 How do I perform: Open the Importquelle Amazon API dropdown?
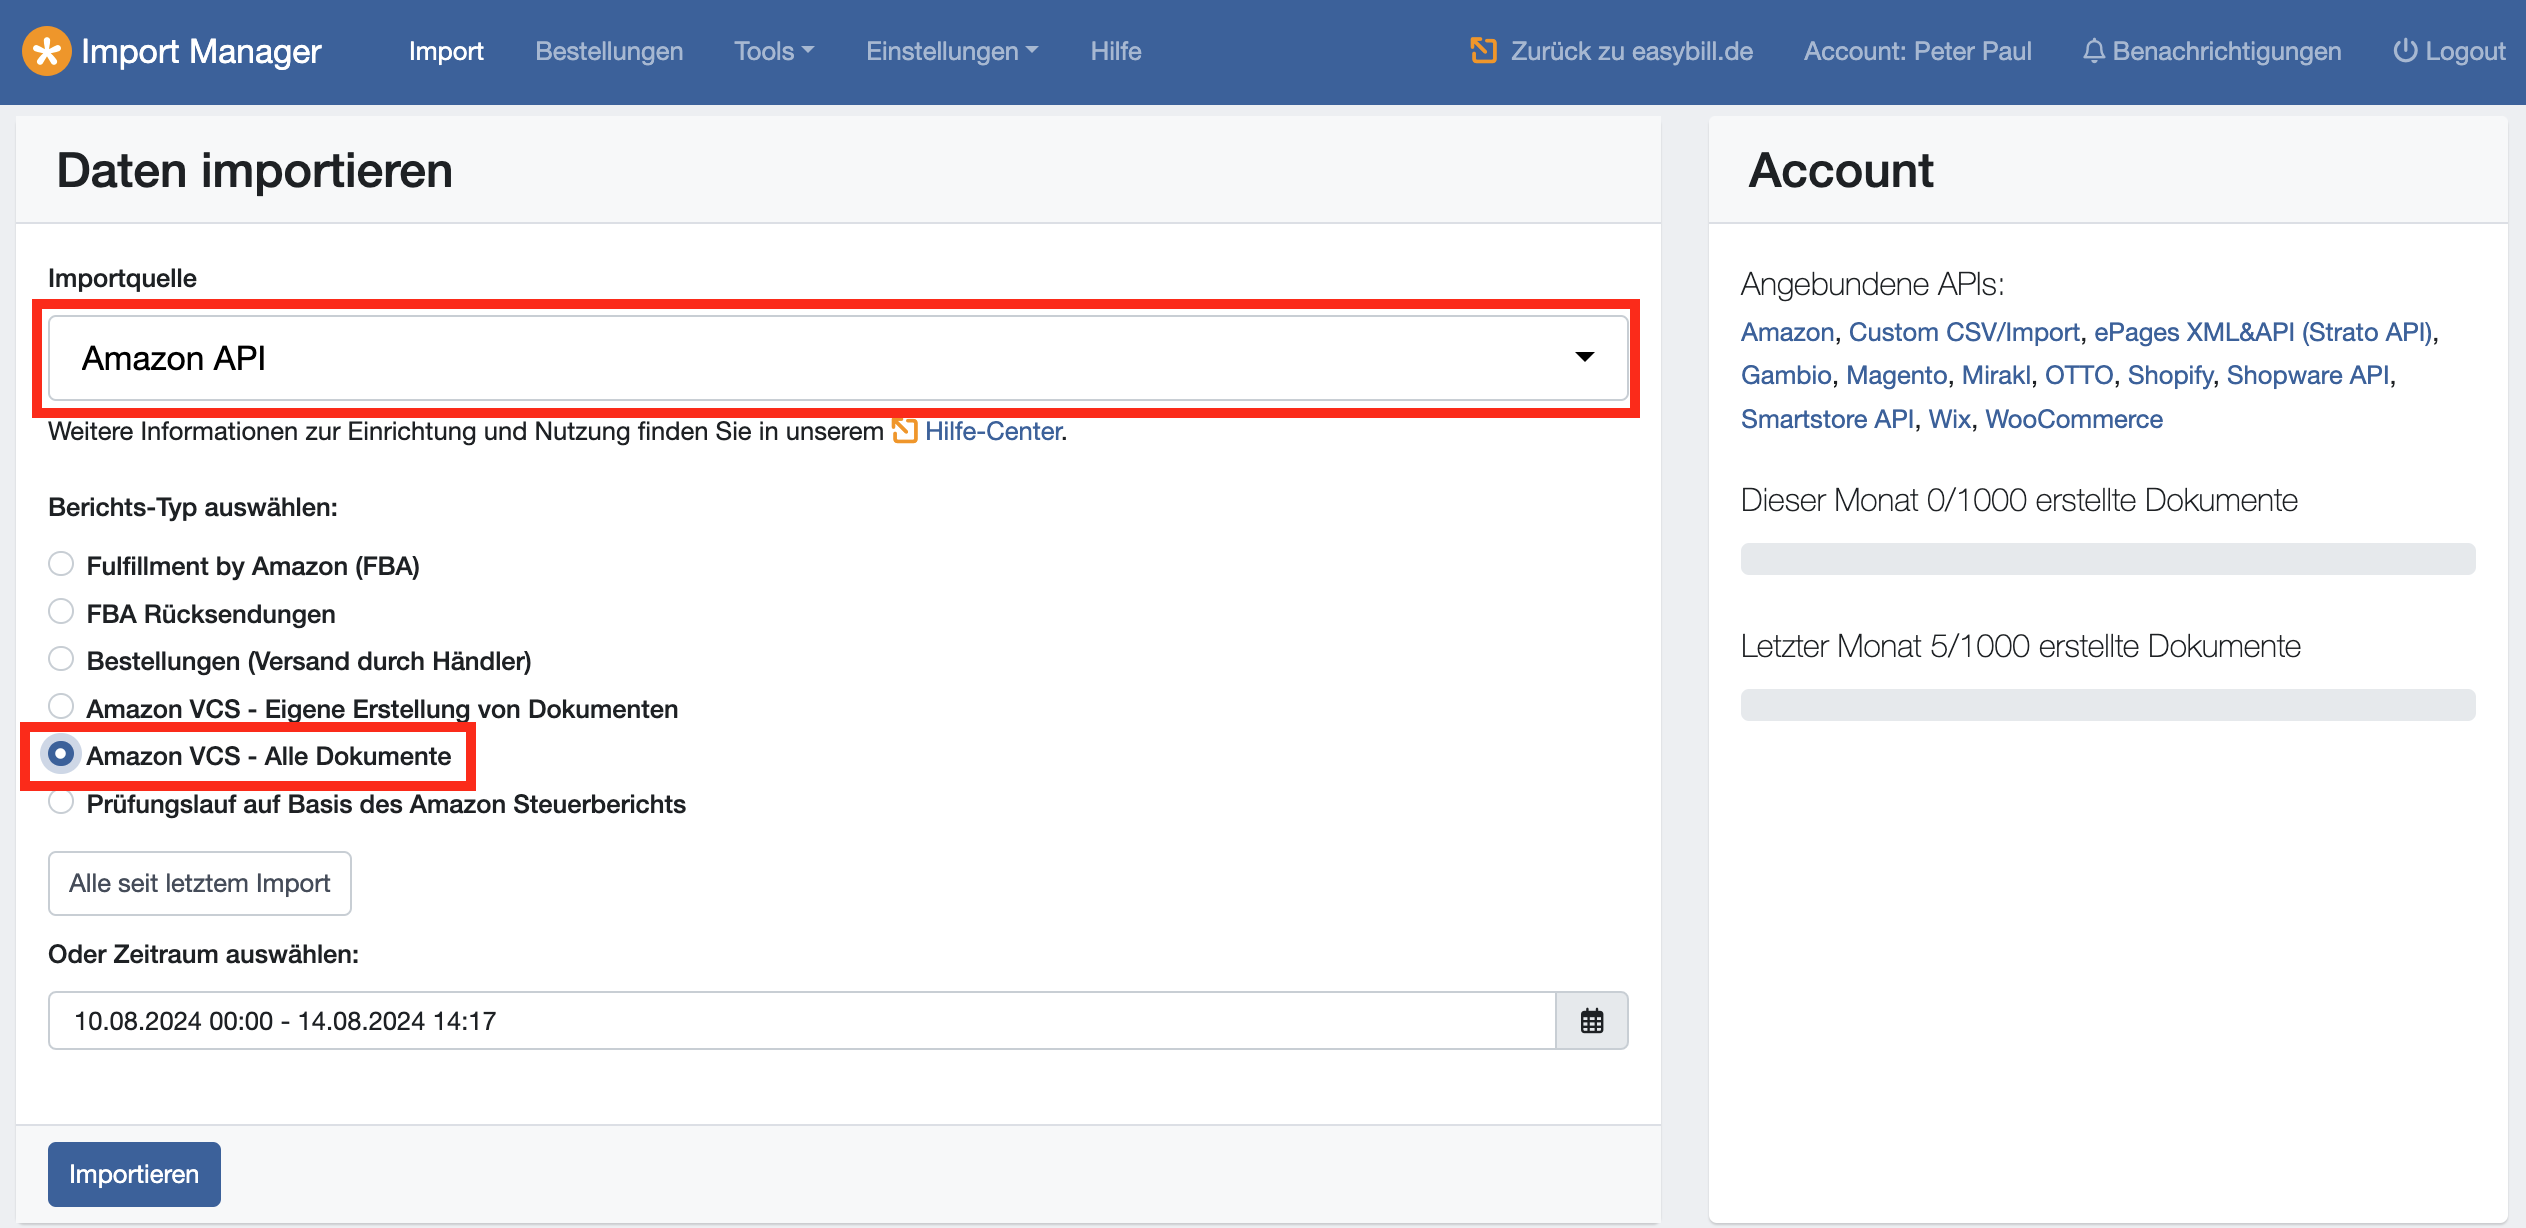(838, 358)
